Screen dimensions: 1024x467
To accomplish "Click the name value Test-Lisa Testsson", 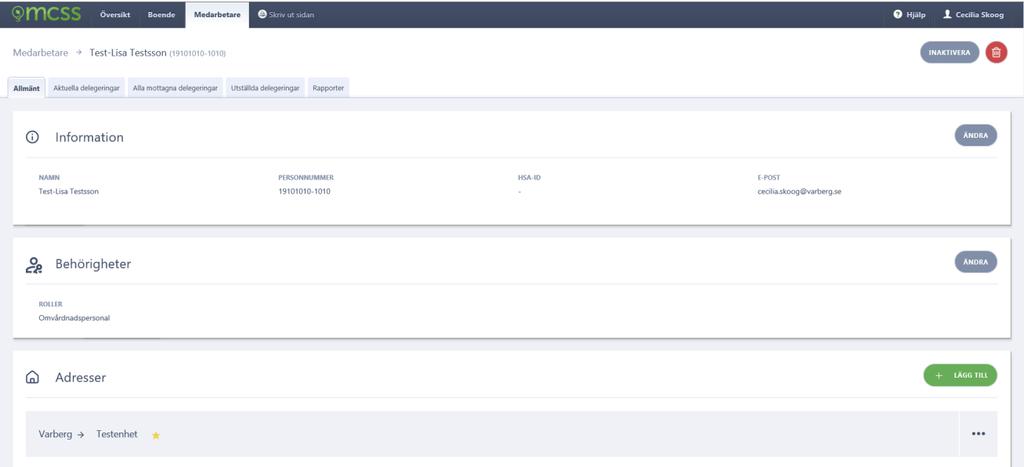I will tap(69, 192).
